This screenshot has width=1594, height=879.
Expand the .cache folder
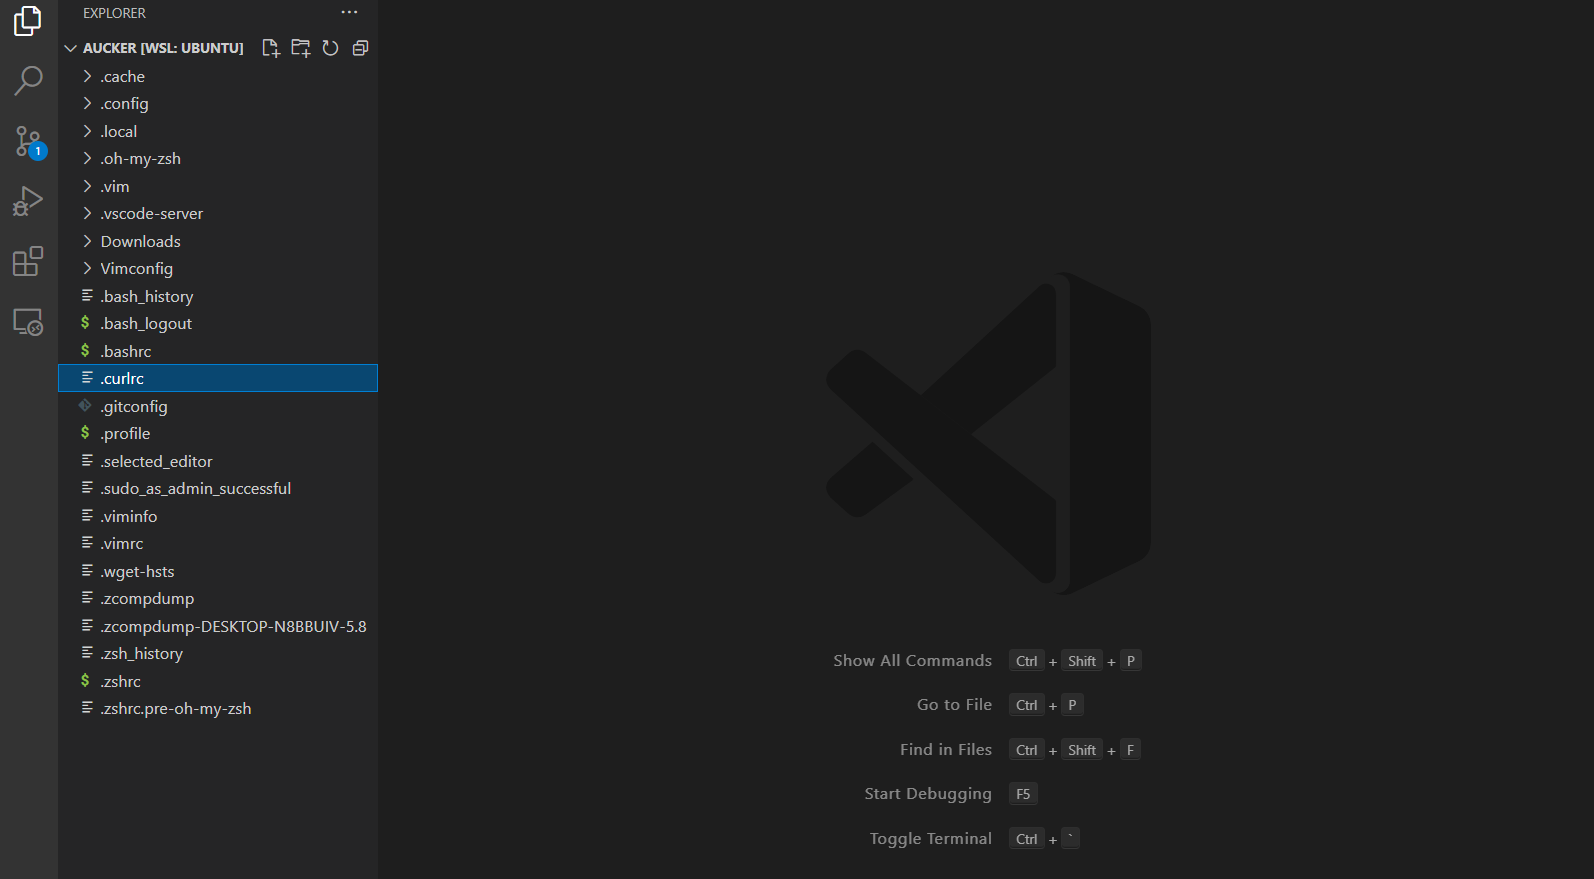click(218, 76)
